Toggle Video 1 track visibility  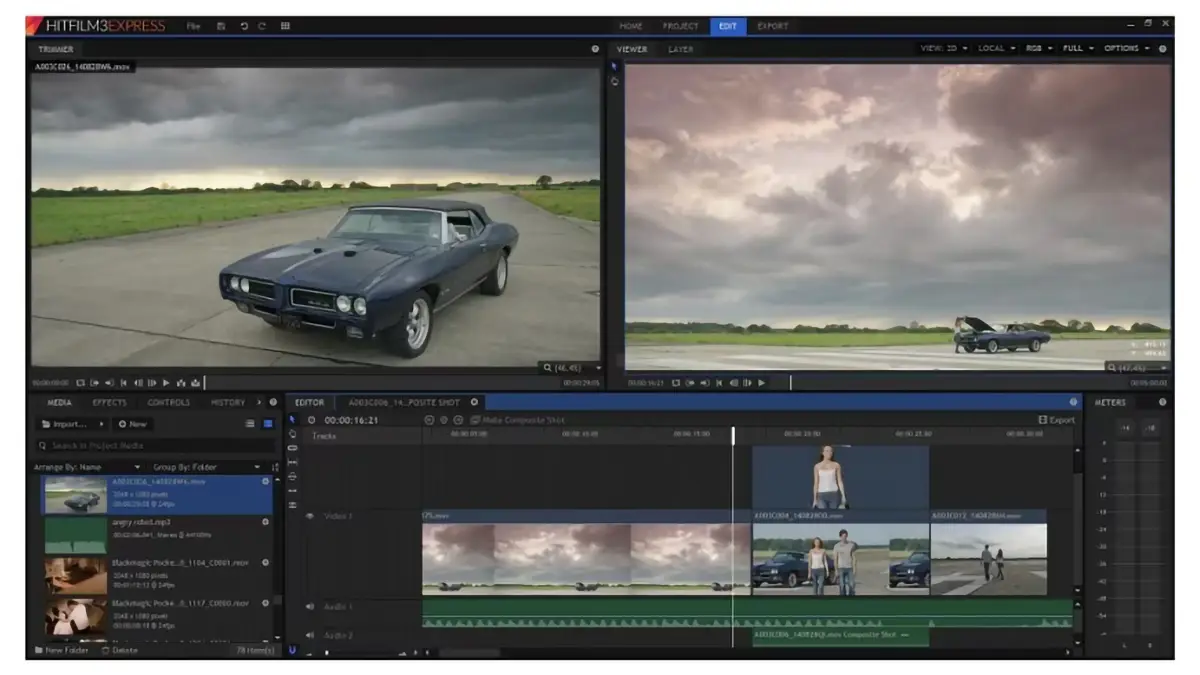(x=310, y=516)
